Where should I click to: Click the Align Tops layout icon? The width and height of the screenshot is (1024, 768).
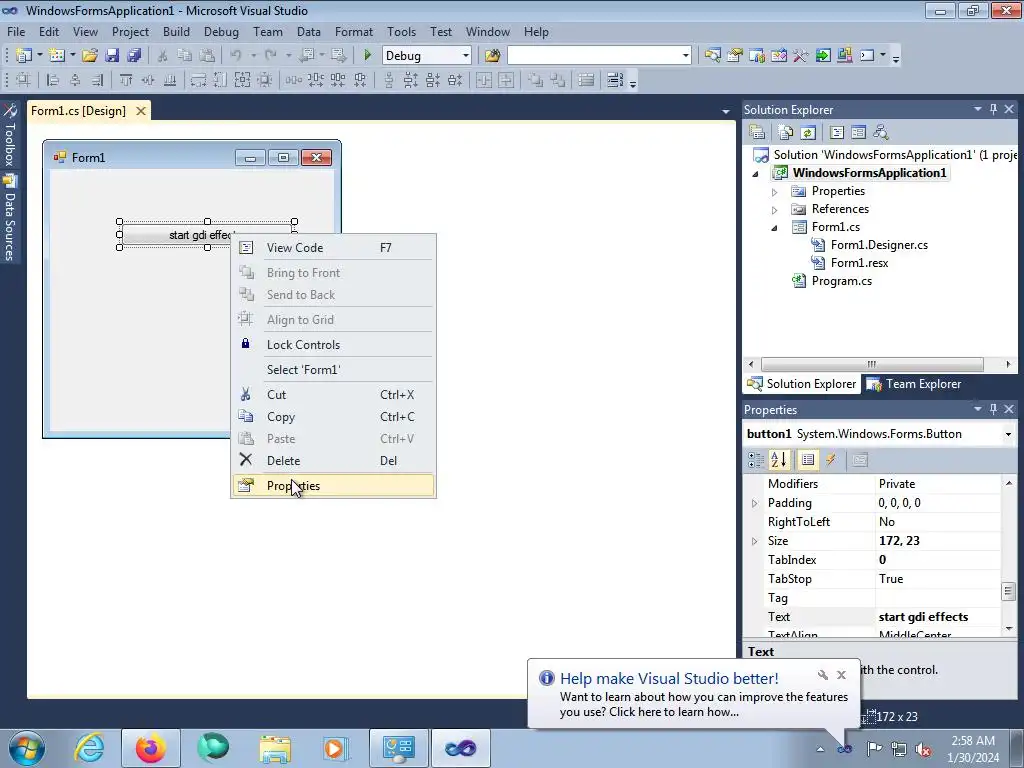click(125, 80)
